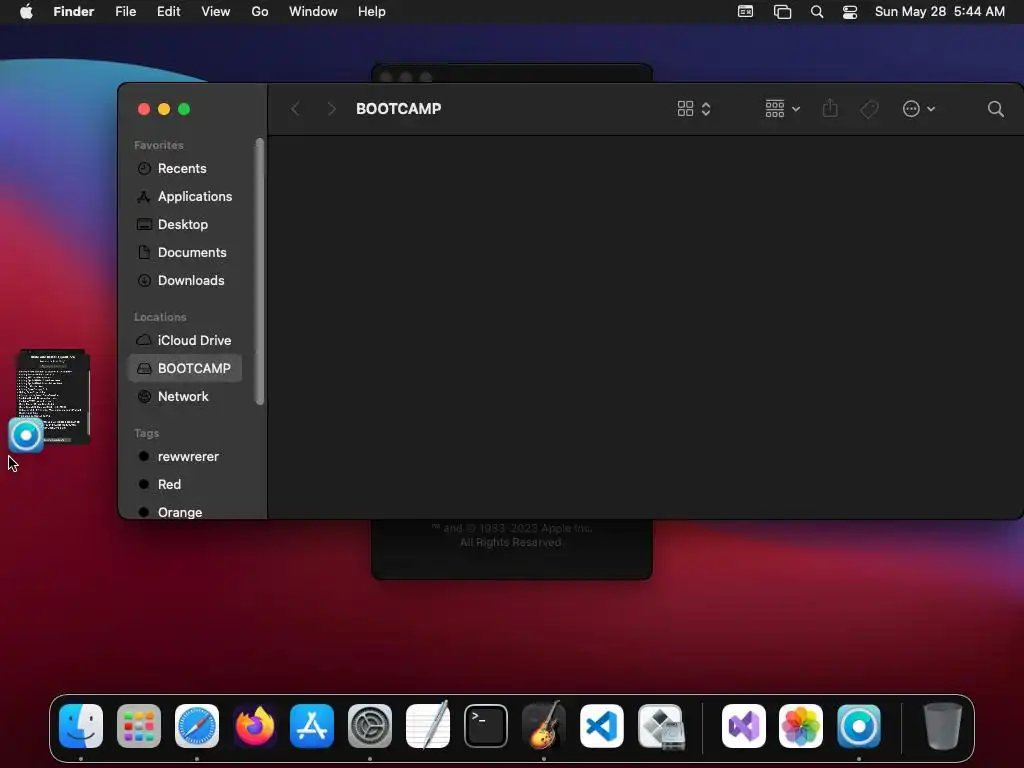This screenshot has width=1024, height=768.
Task: Launch Safari from the Dock
Action: coord(197,726)
